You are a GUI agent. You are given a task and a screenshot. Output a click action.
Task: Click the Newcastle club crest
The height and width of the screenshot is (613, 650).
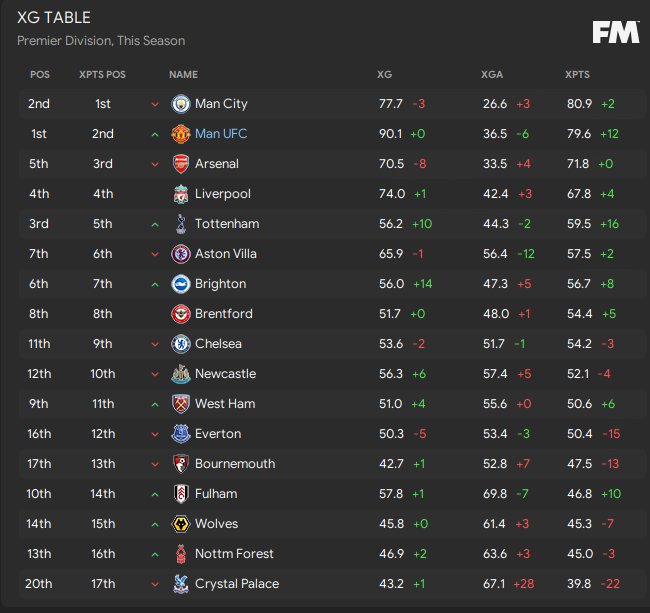(181, 374)
